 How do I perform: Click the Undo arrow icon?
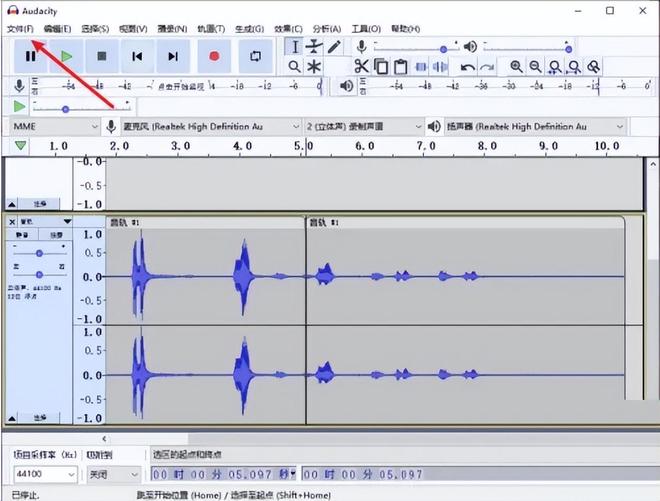[x=467, y=66]
